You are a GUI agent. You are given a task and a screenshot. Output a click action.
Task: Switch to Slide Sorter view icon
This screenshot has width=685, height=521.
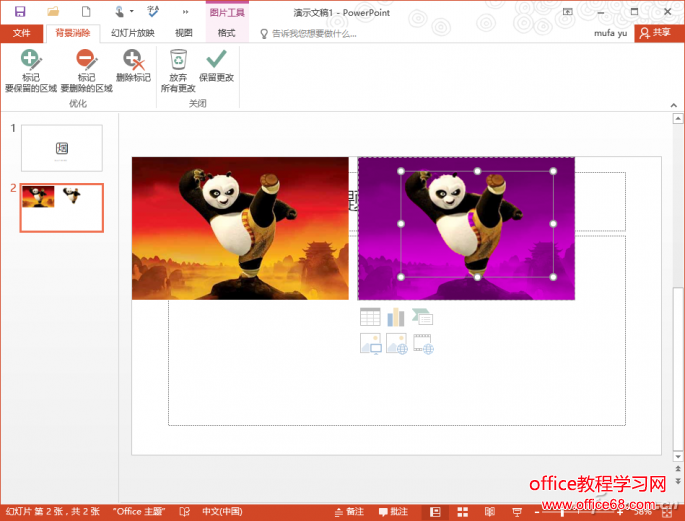point(463,511)
